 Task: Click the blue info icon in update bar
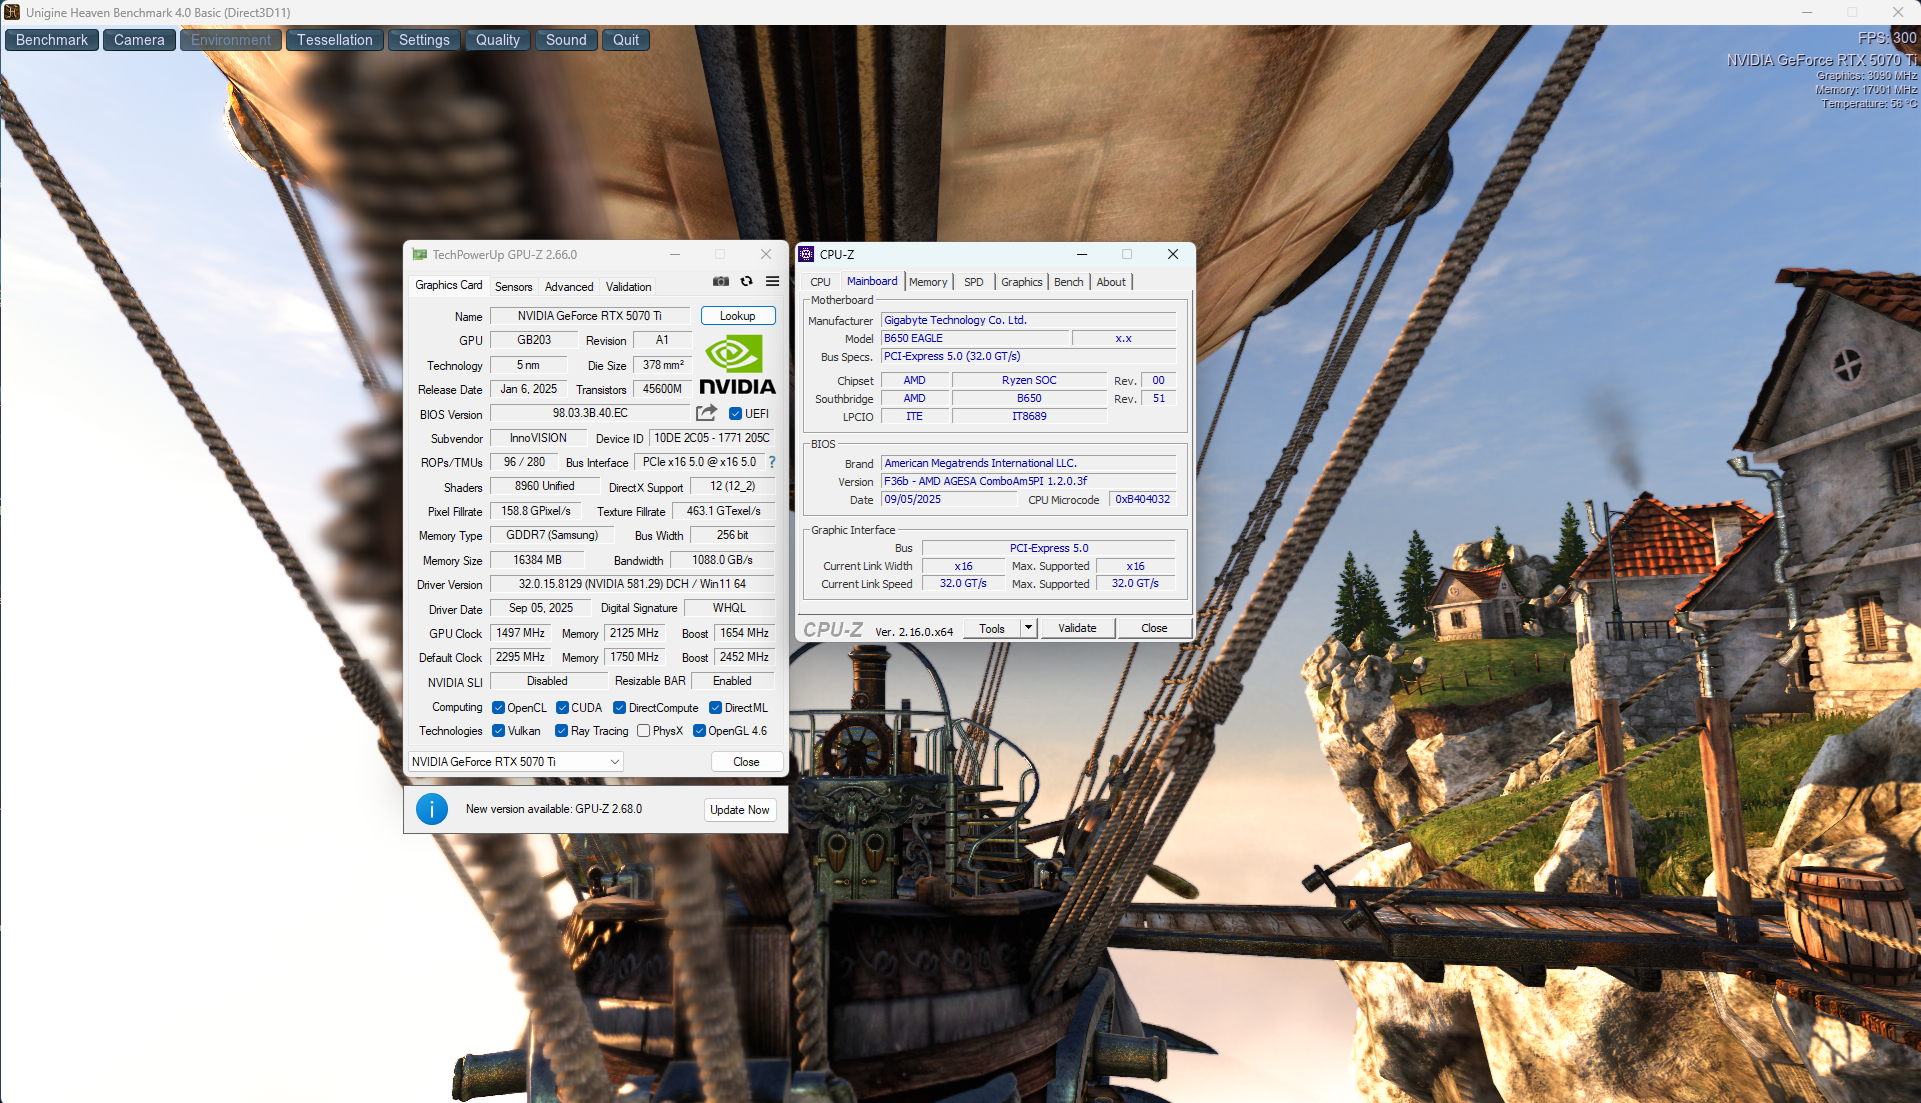[432, 809]
